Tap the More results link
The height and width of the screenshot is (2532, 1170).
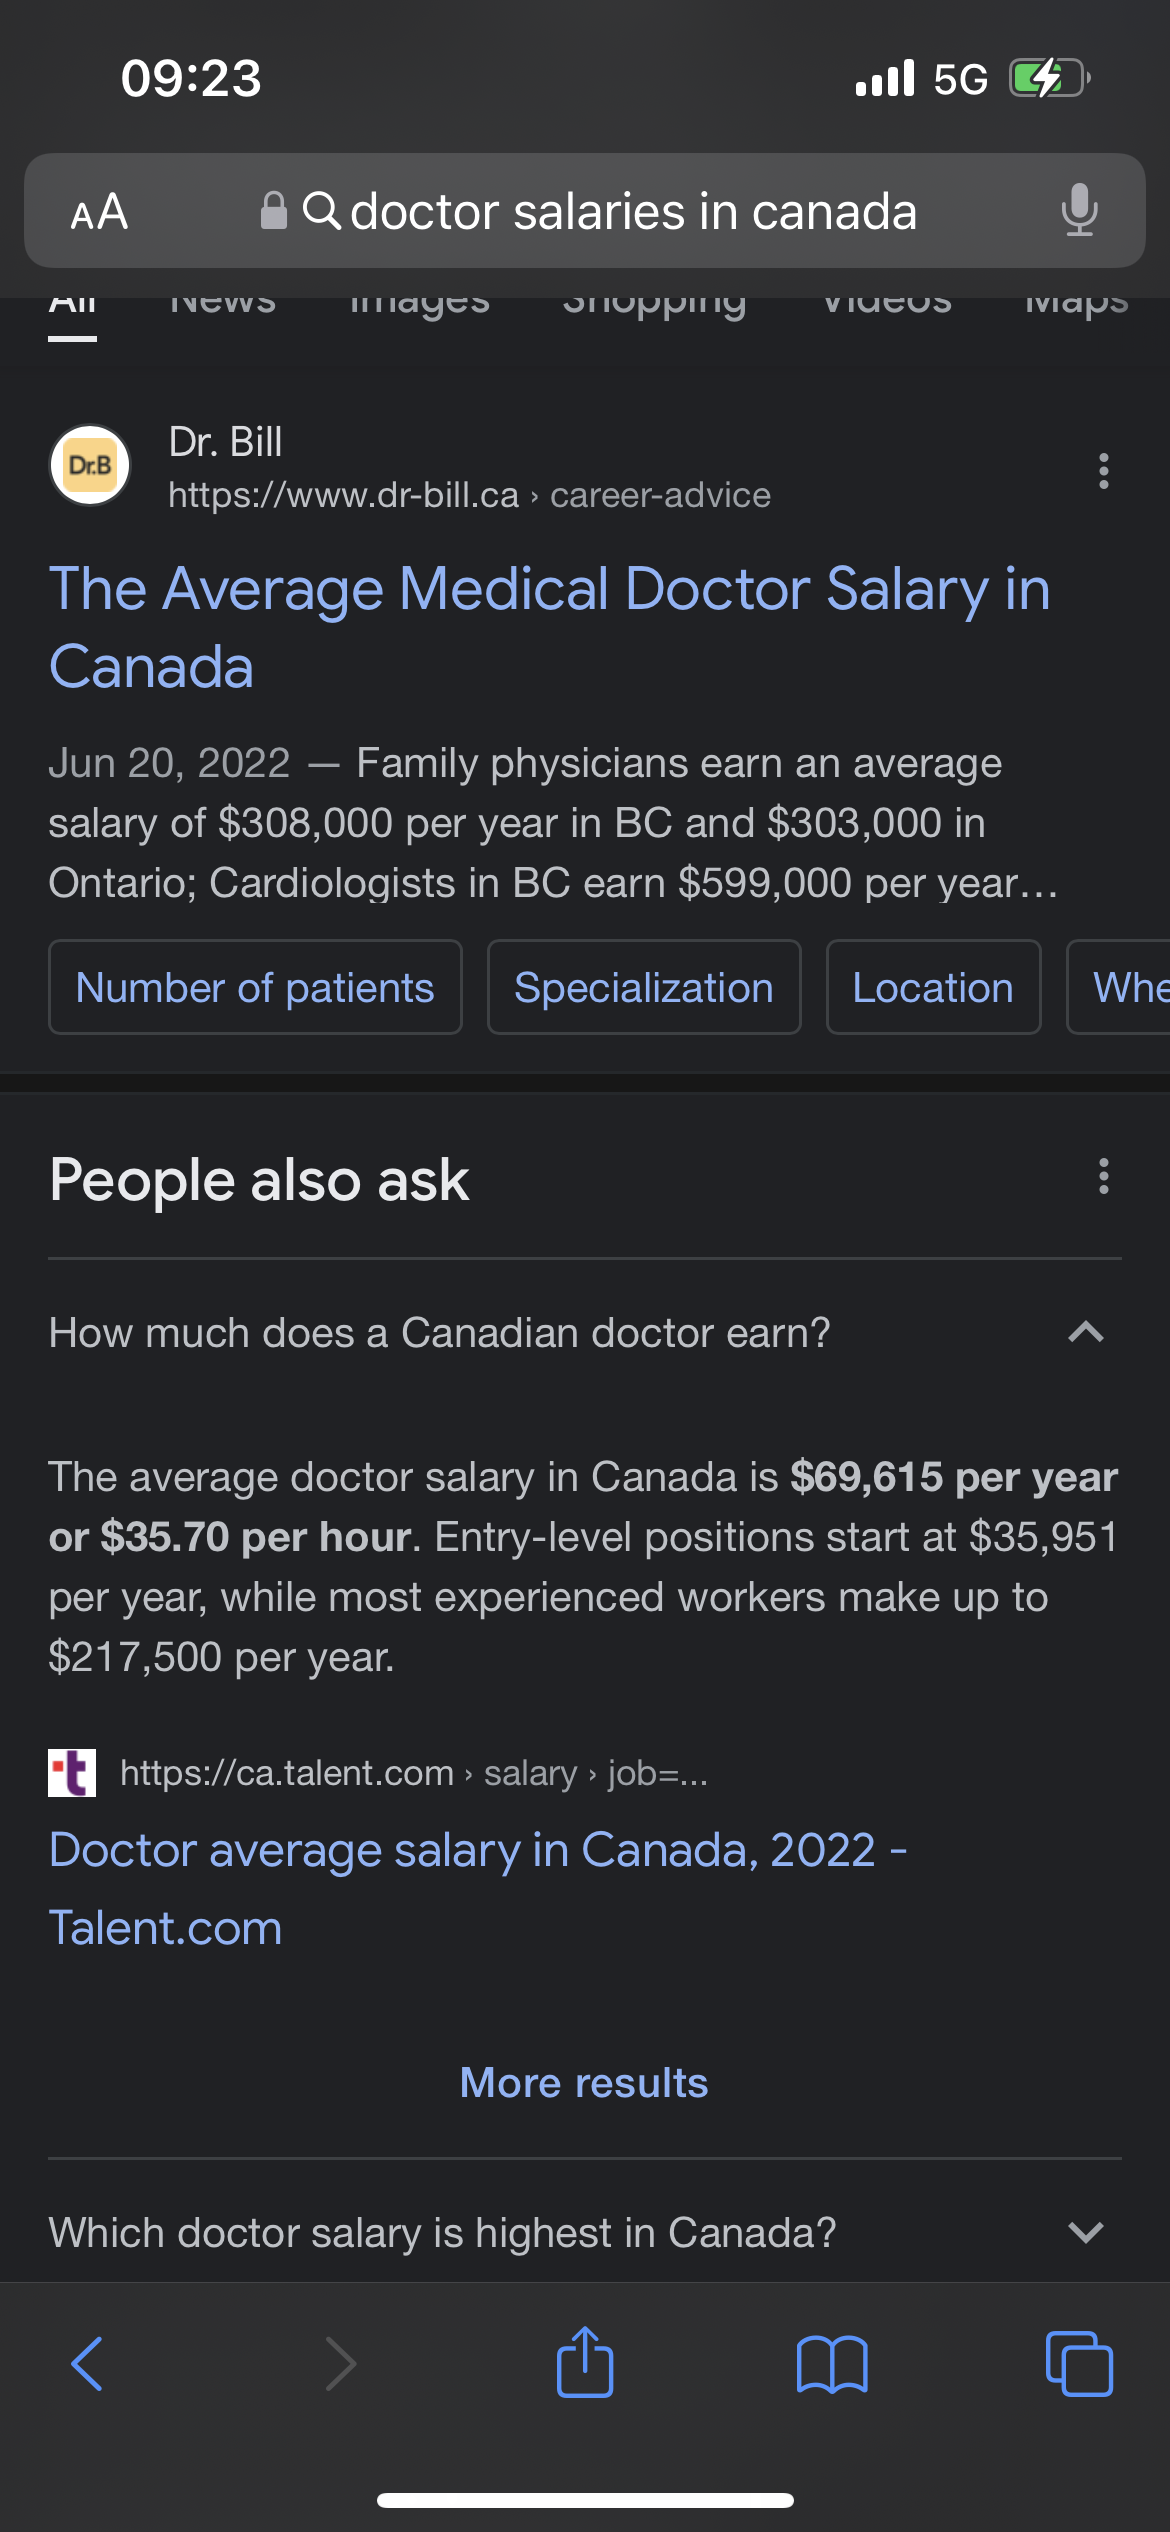point(584,2083)
